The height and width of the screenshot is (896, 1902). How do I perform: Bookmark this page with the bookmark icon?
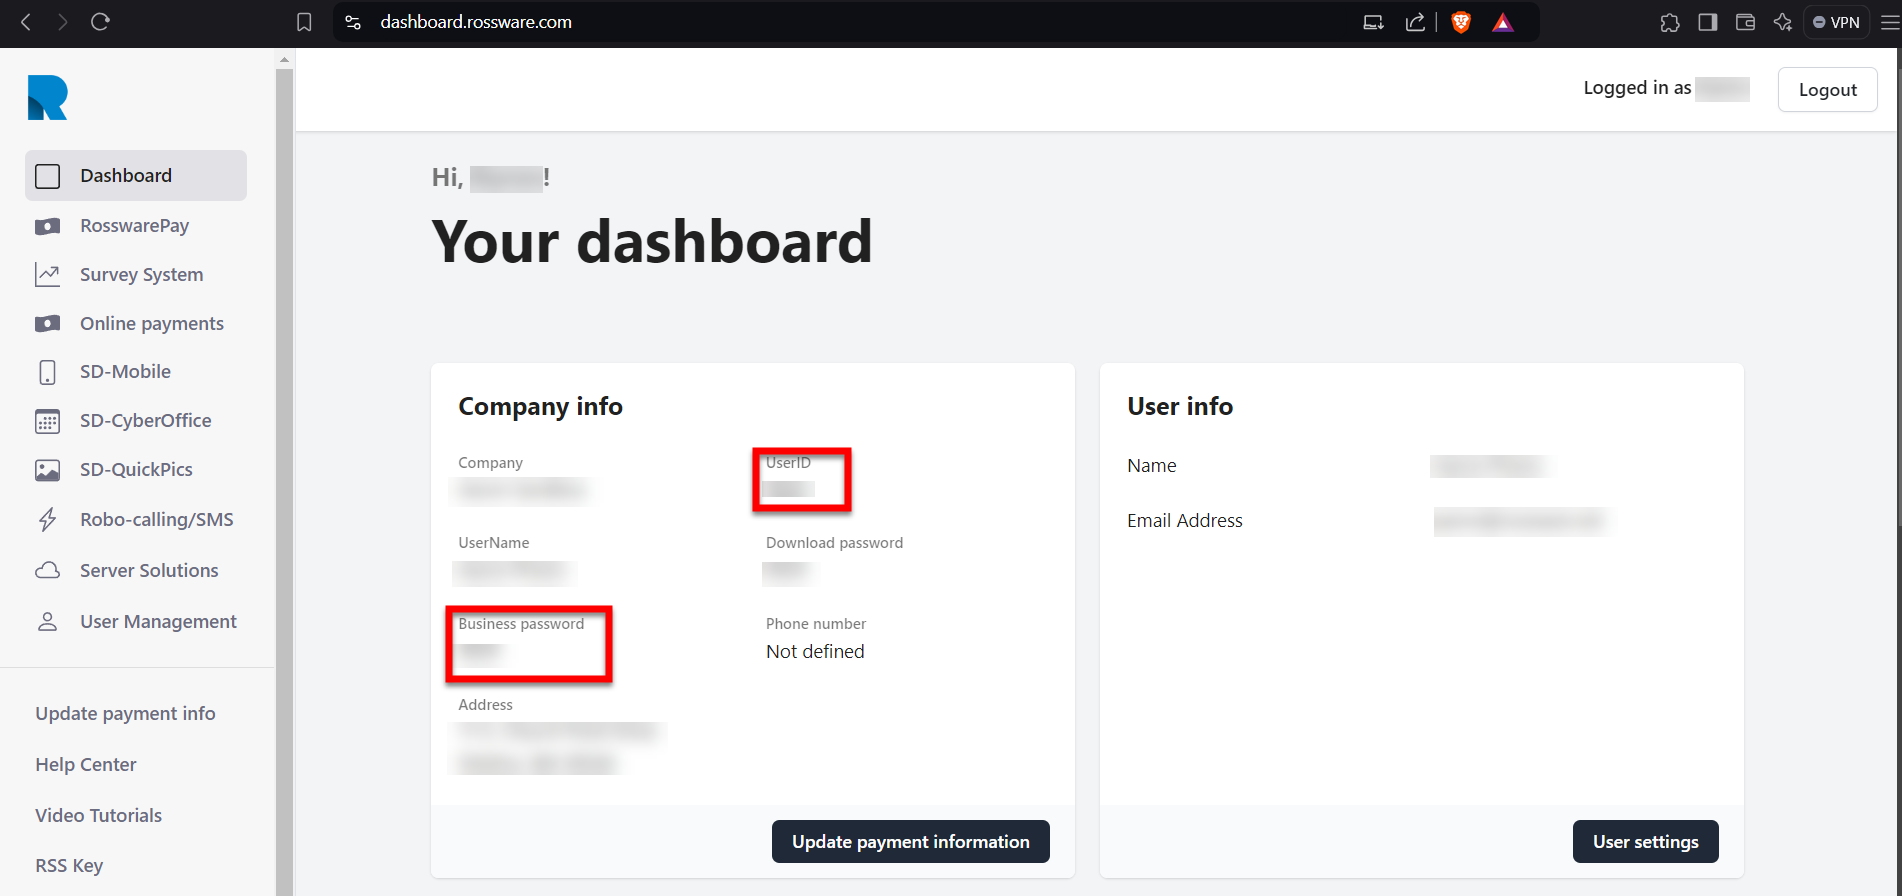[x=305, y=22]
